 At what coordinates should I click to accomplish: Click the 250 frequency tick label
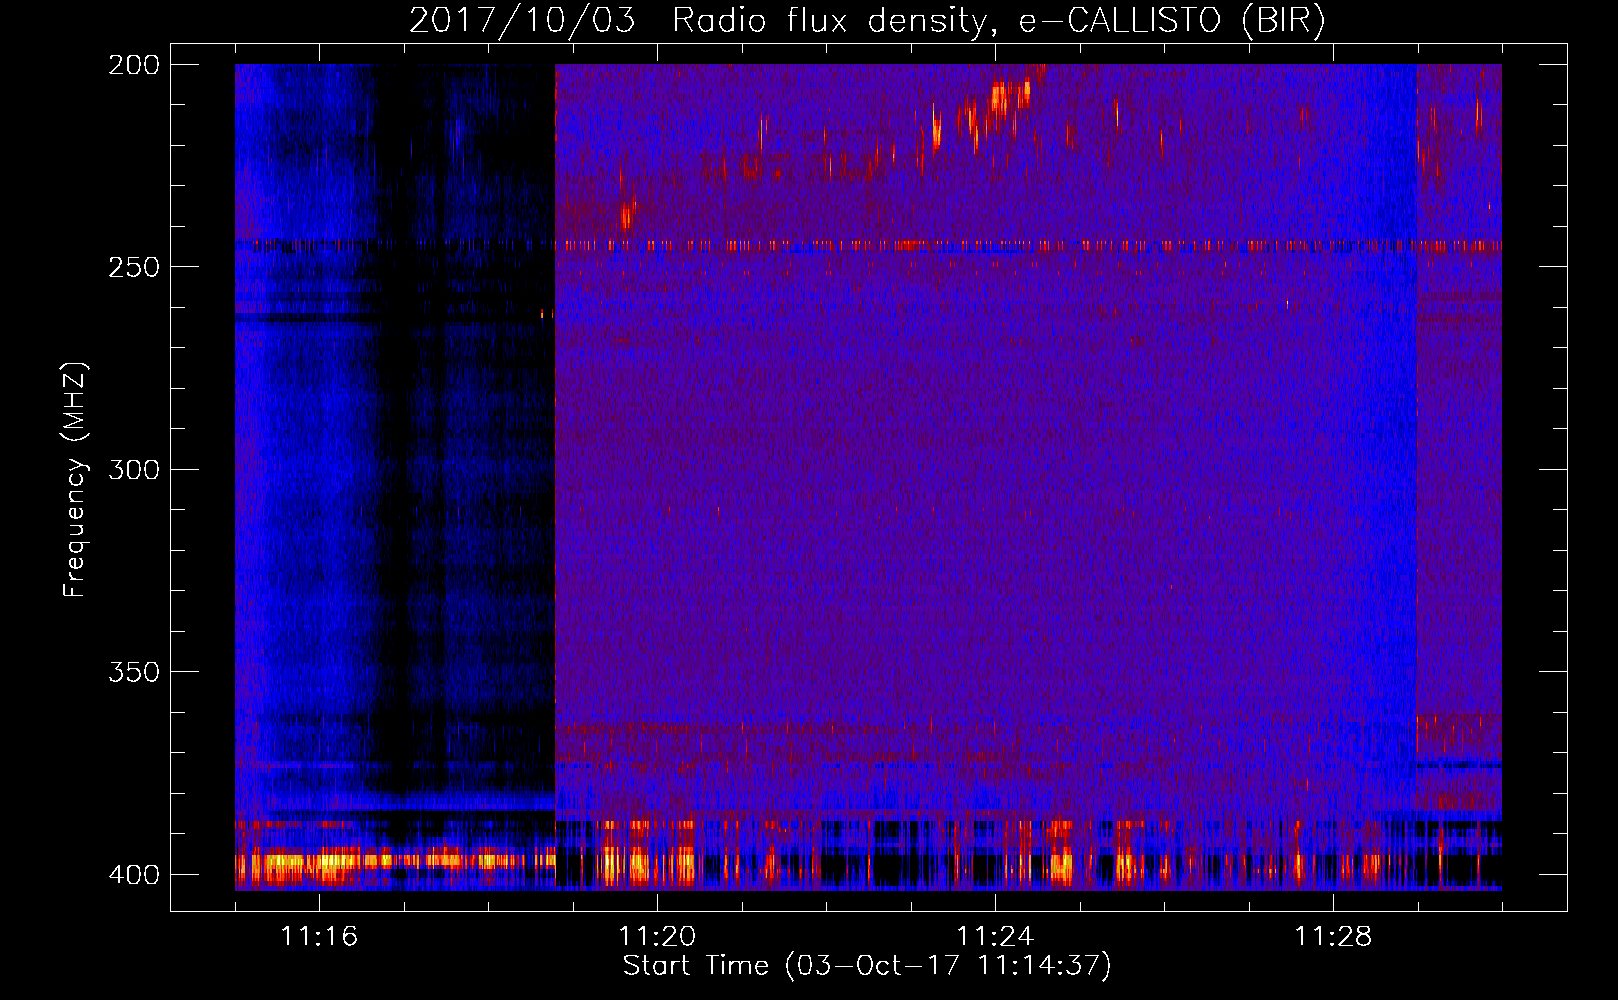133,267
